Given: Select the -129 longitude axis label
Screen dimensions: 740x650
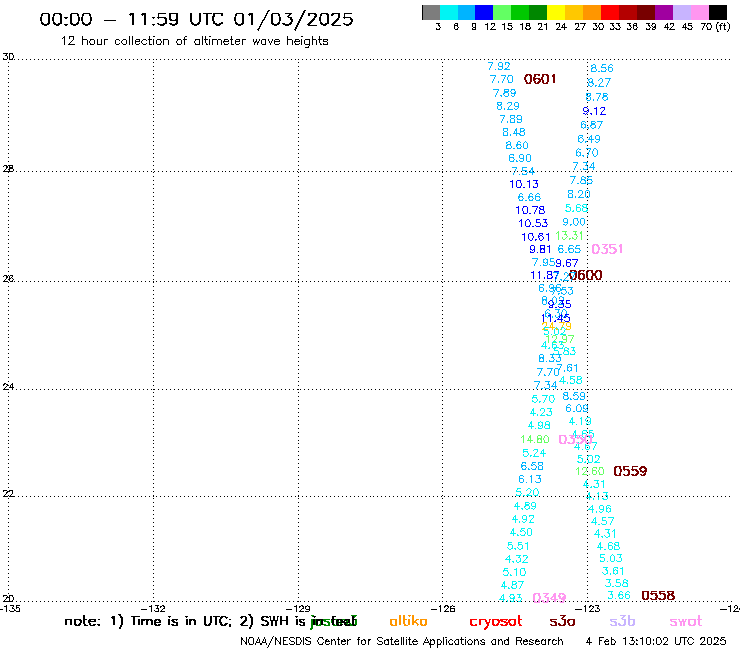Looking at the screenshot, I should coord(299,608).
